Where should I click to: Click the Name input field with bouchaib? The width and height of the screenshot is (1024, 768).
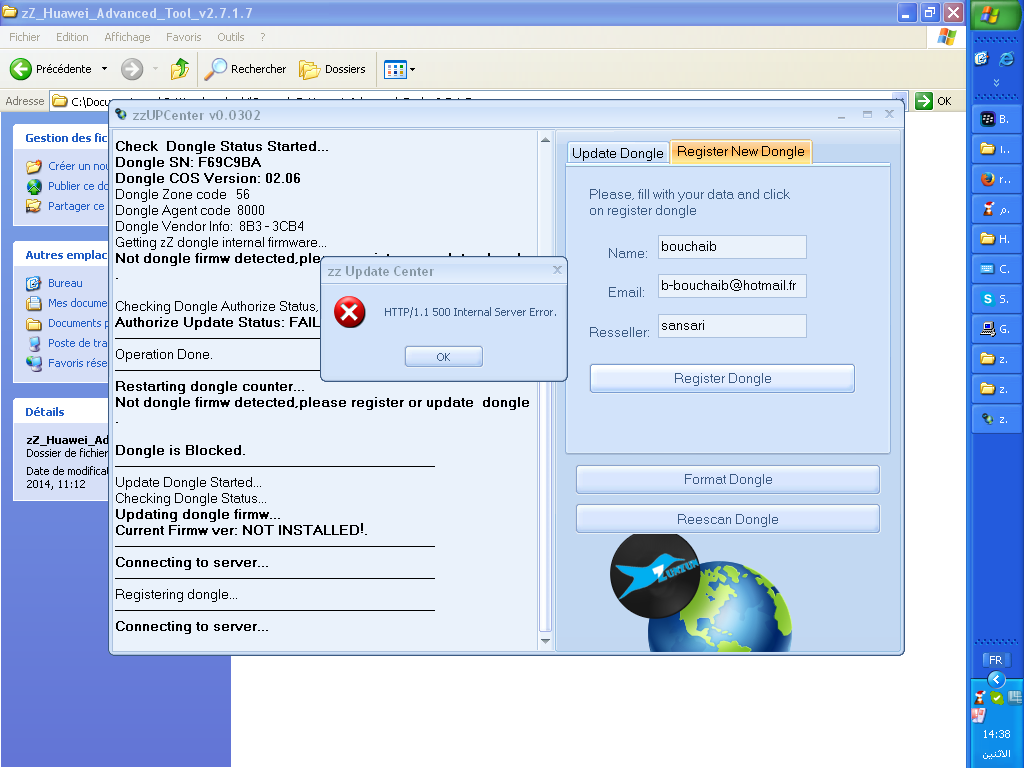[732, 247]
